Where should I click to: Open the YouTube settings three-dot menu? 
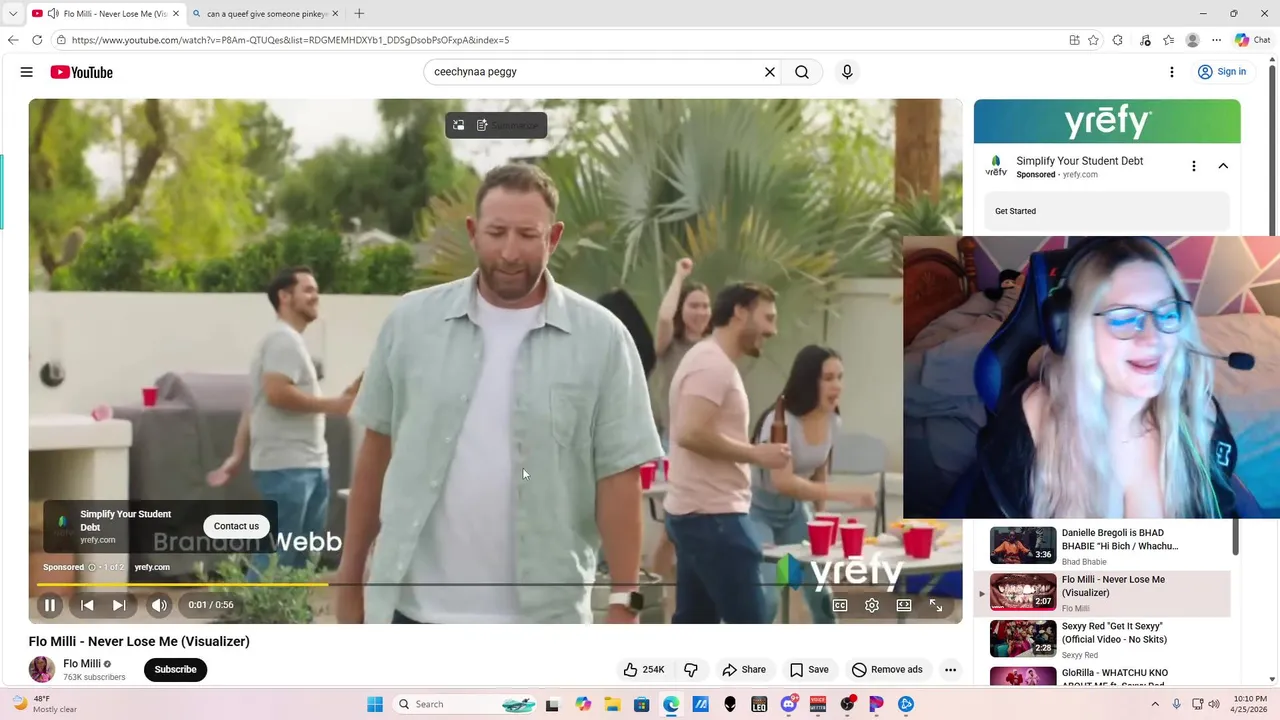click(1172, 72)
